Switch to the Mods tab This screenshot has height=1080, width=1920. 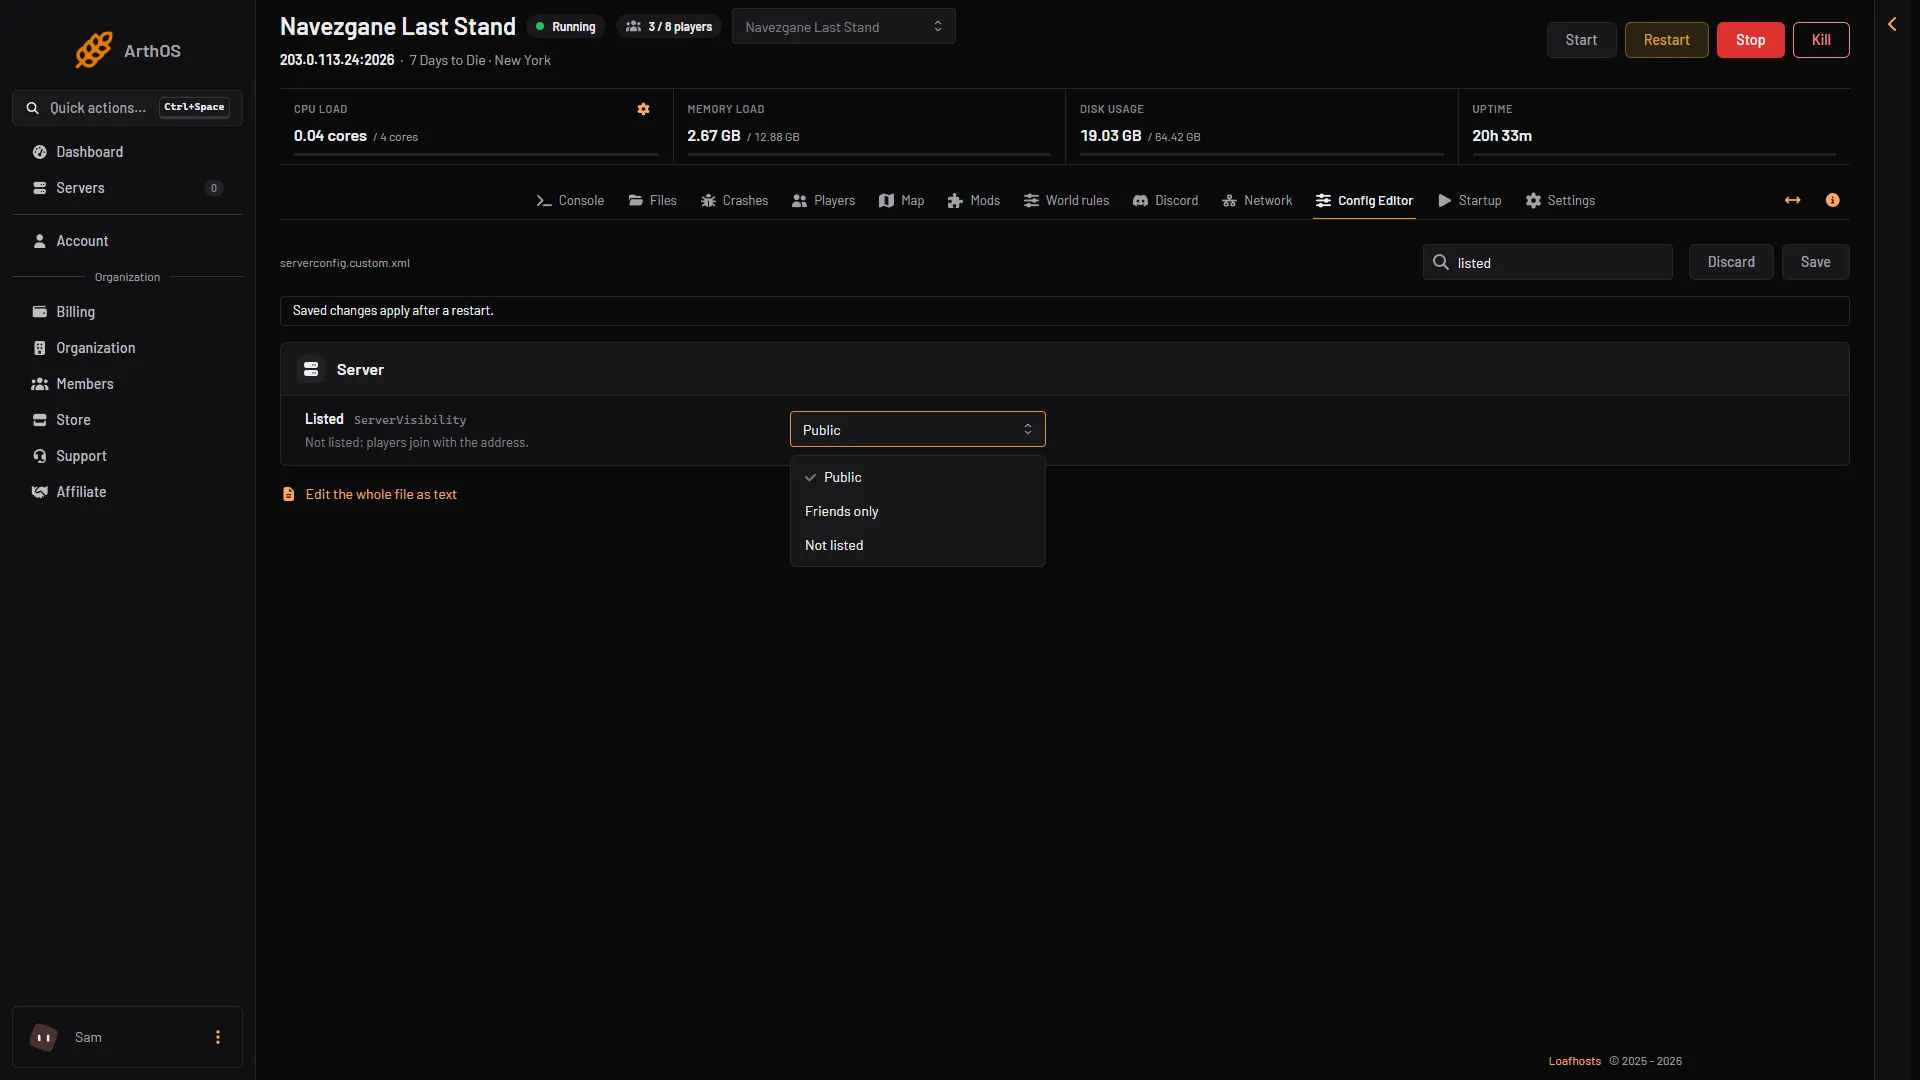tap(973, 200)
